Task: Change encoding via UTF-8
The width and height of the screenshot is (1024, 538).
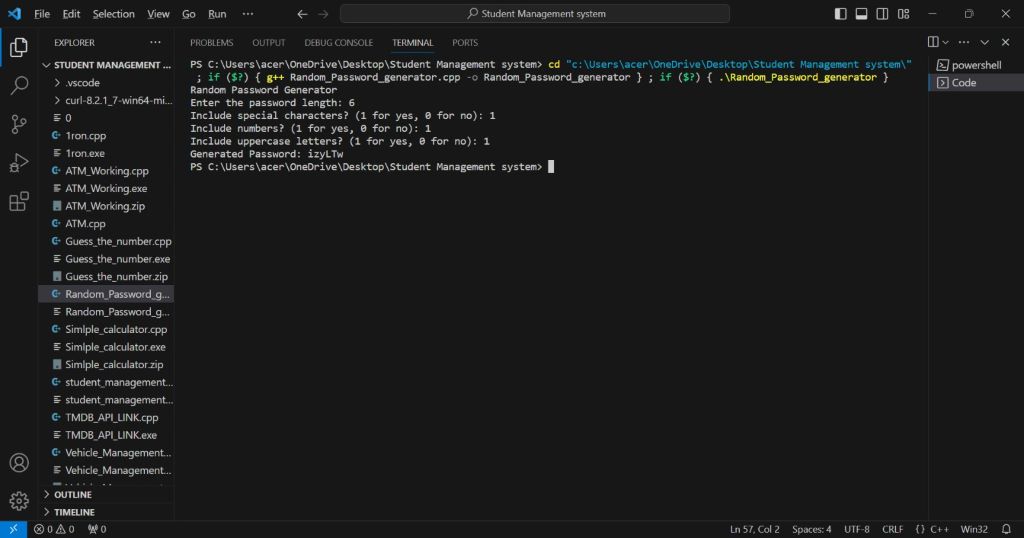Action: click(857, 530)
